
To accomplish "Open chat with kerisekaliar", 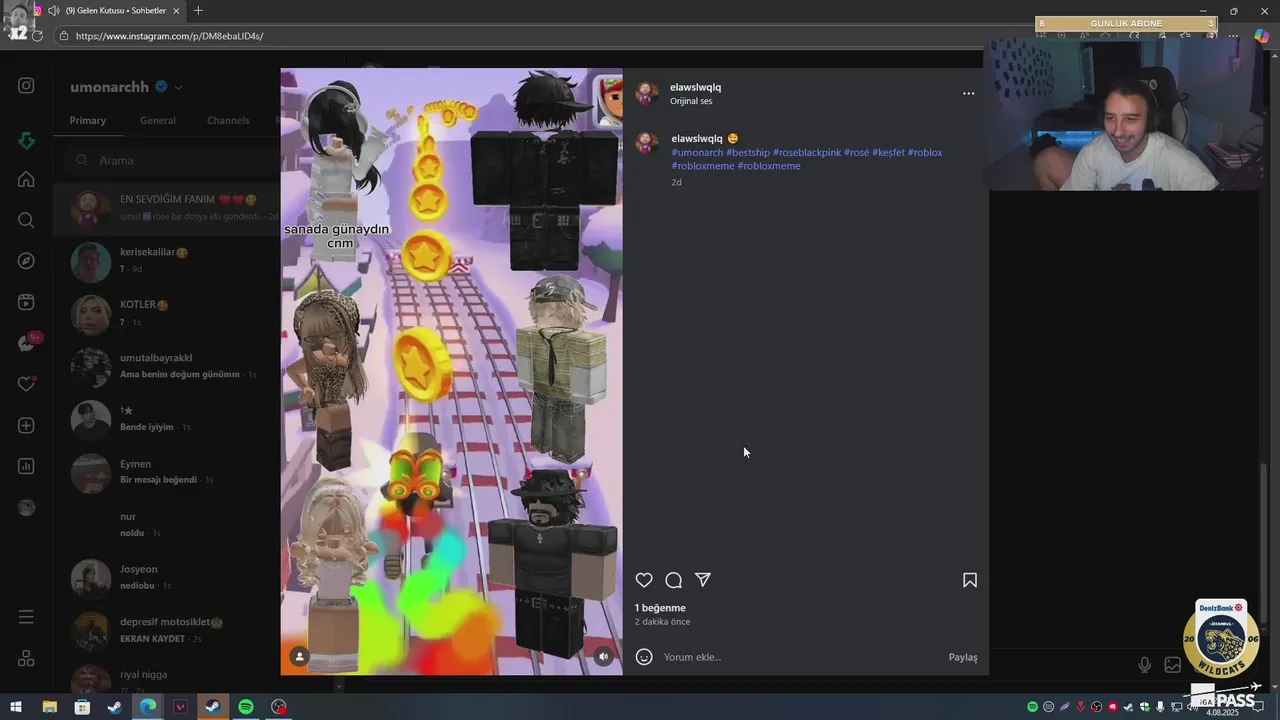I will [167, 261].
